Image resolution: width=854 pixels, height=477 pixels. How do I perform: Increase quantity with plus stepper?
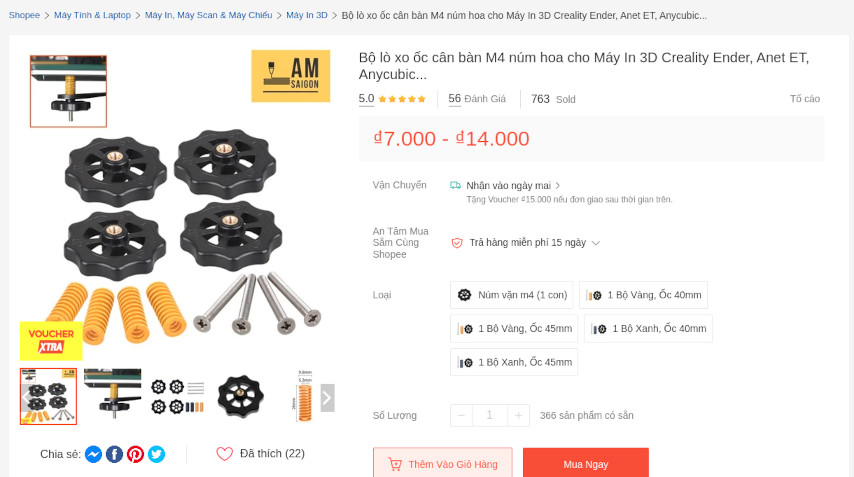518,415
